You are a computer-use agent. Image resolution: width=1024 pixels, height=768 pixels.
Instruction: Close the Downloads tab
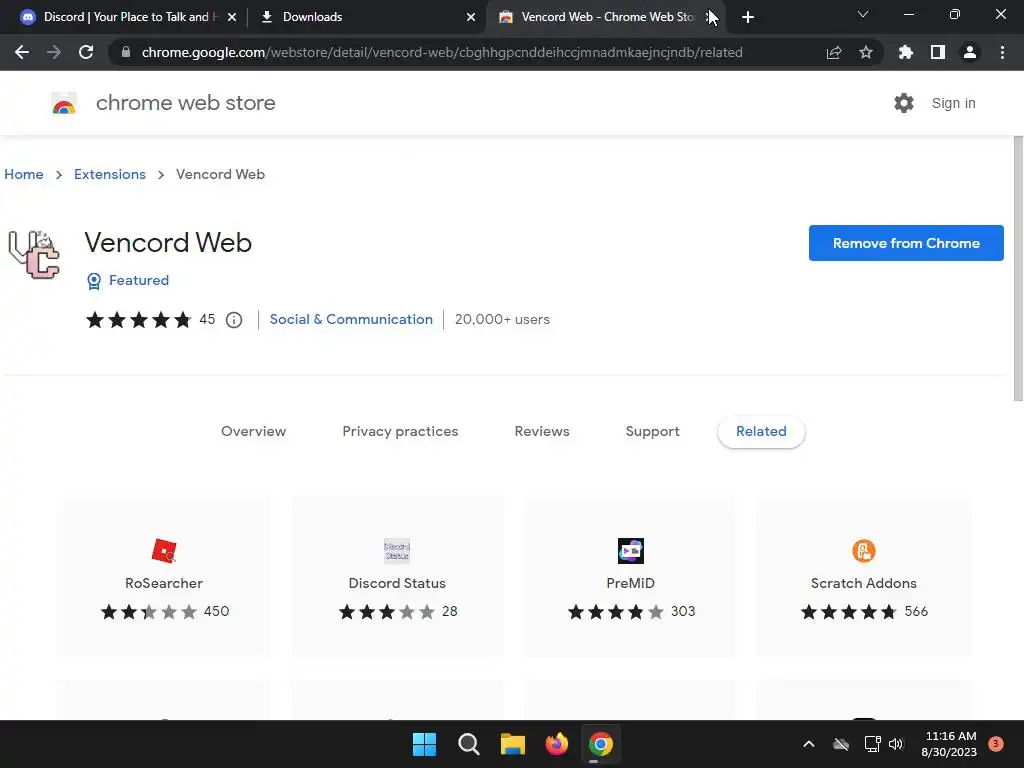471,17
